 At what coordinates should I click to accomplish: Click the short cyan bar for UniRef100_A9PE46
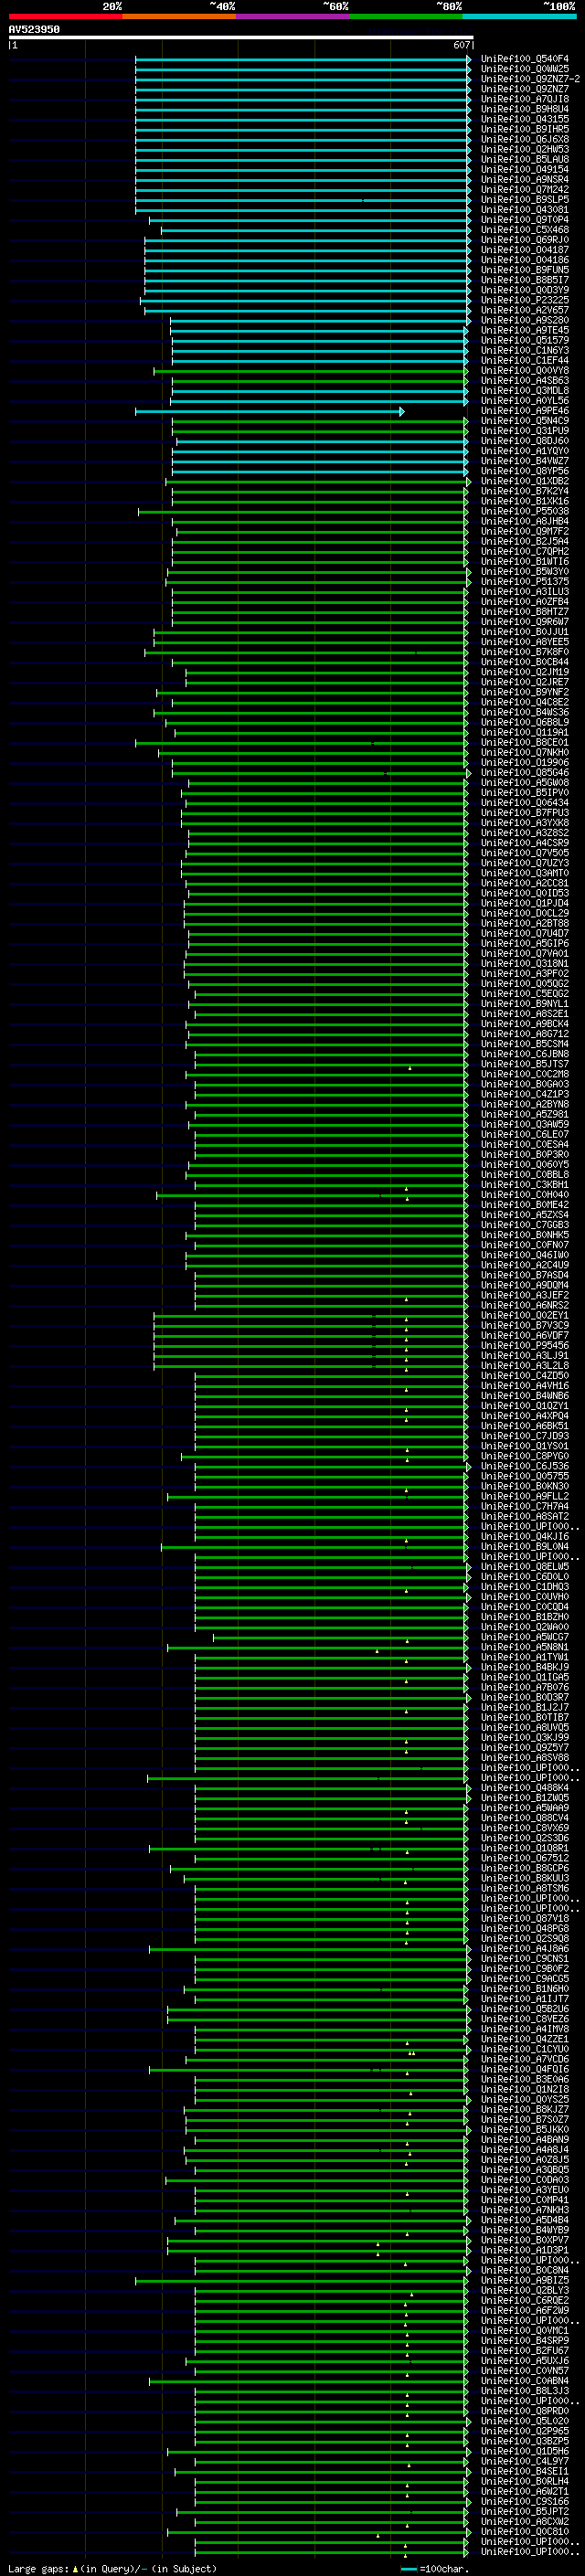click(269, 411)
